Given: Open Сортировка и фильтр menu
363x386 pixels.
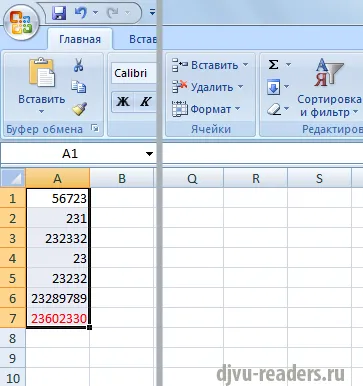Looking at the screenshot, I should point(329,88).
